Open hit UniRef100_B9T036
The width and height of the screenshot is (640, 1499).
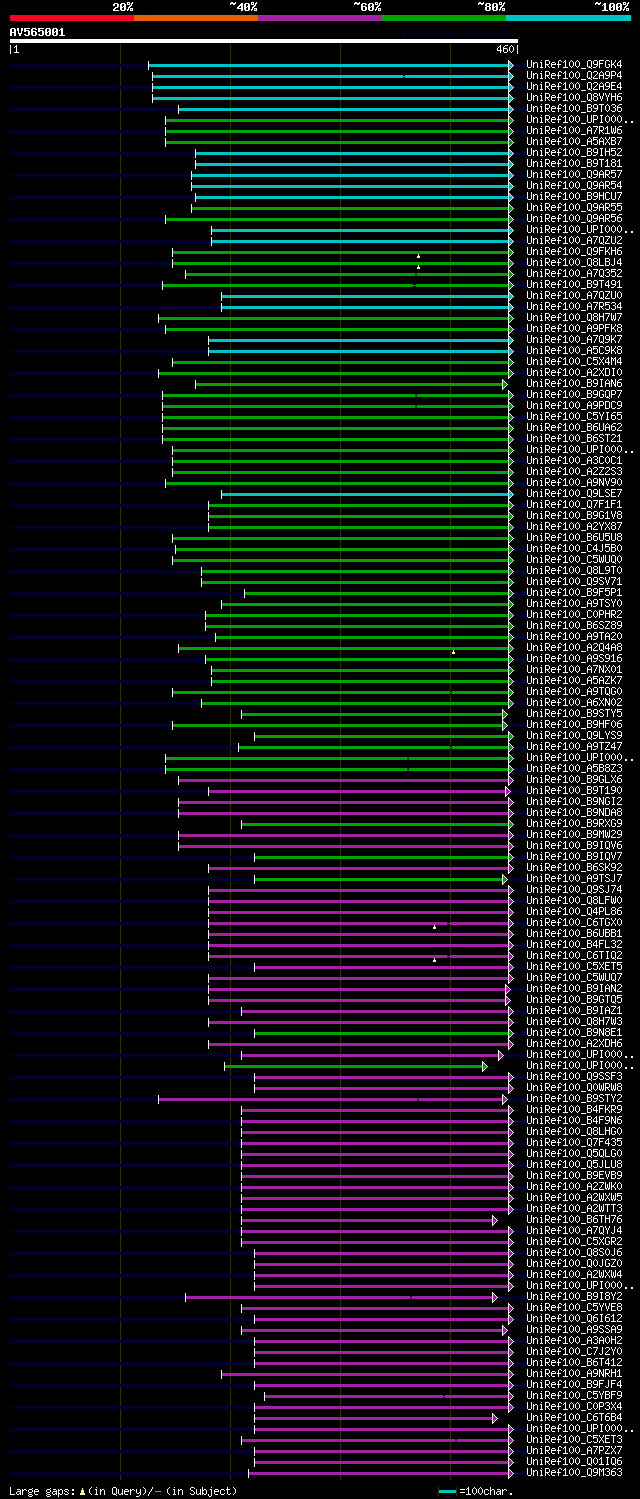click(574, 109)
